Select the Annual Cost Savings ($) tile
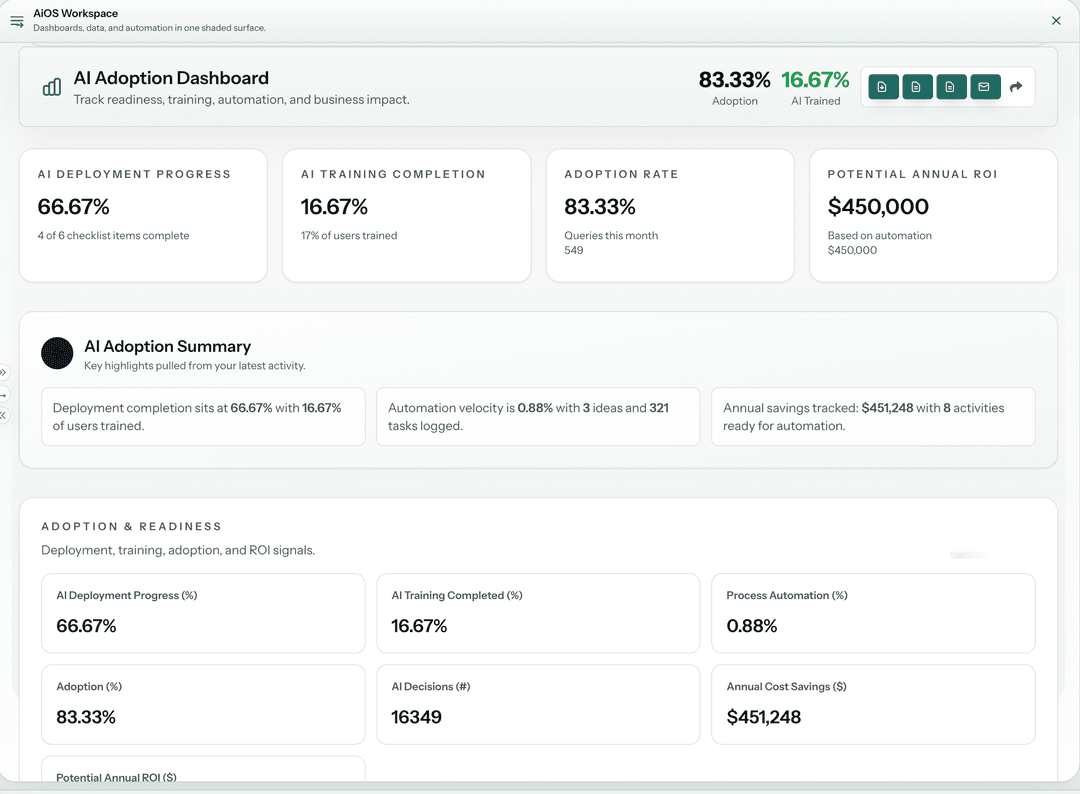This screenshot has width=1080, height=794. coord(873,704)
